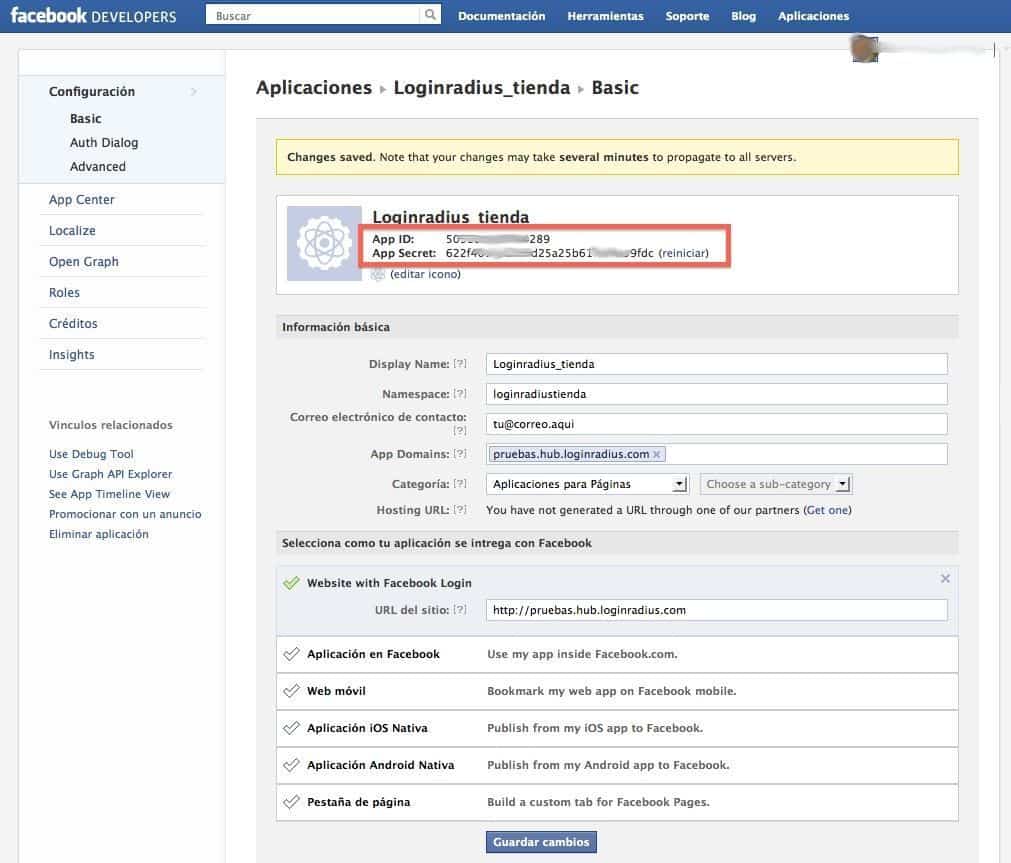Click the reiniciar link beside App Secret
1011x863 pixels.
683,253
